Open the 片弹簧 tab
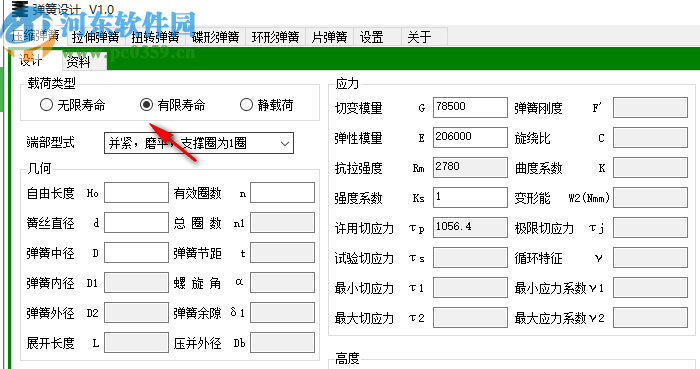 329,37
